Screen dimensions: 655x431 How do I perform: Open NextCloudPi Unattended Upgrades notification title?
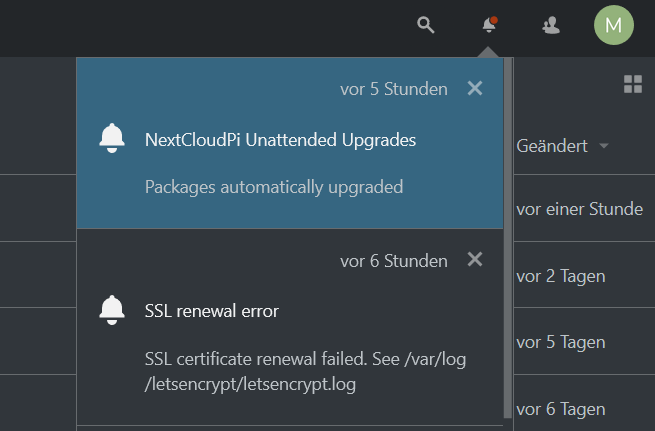[280, 140]
